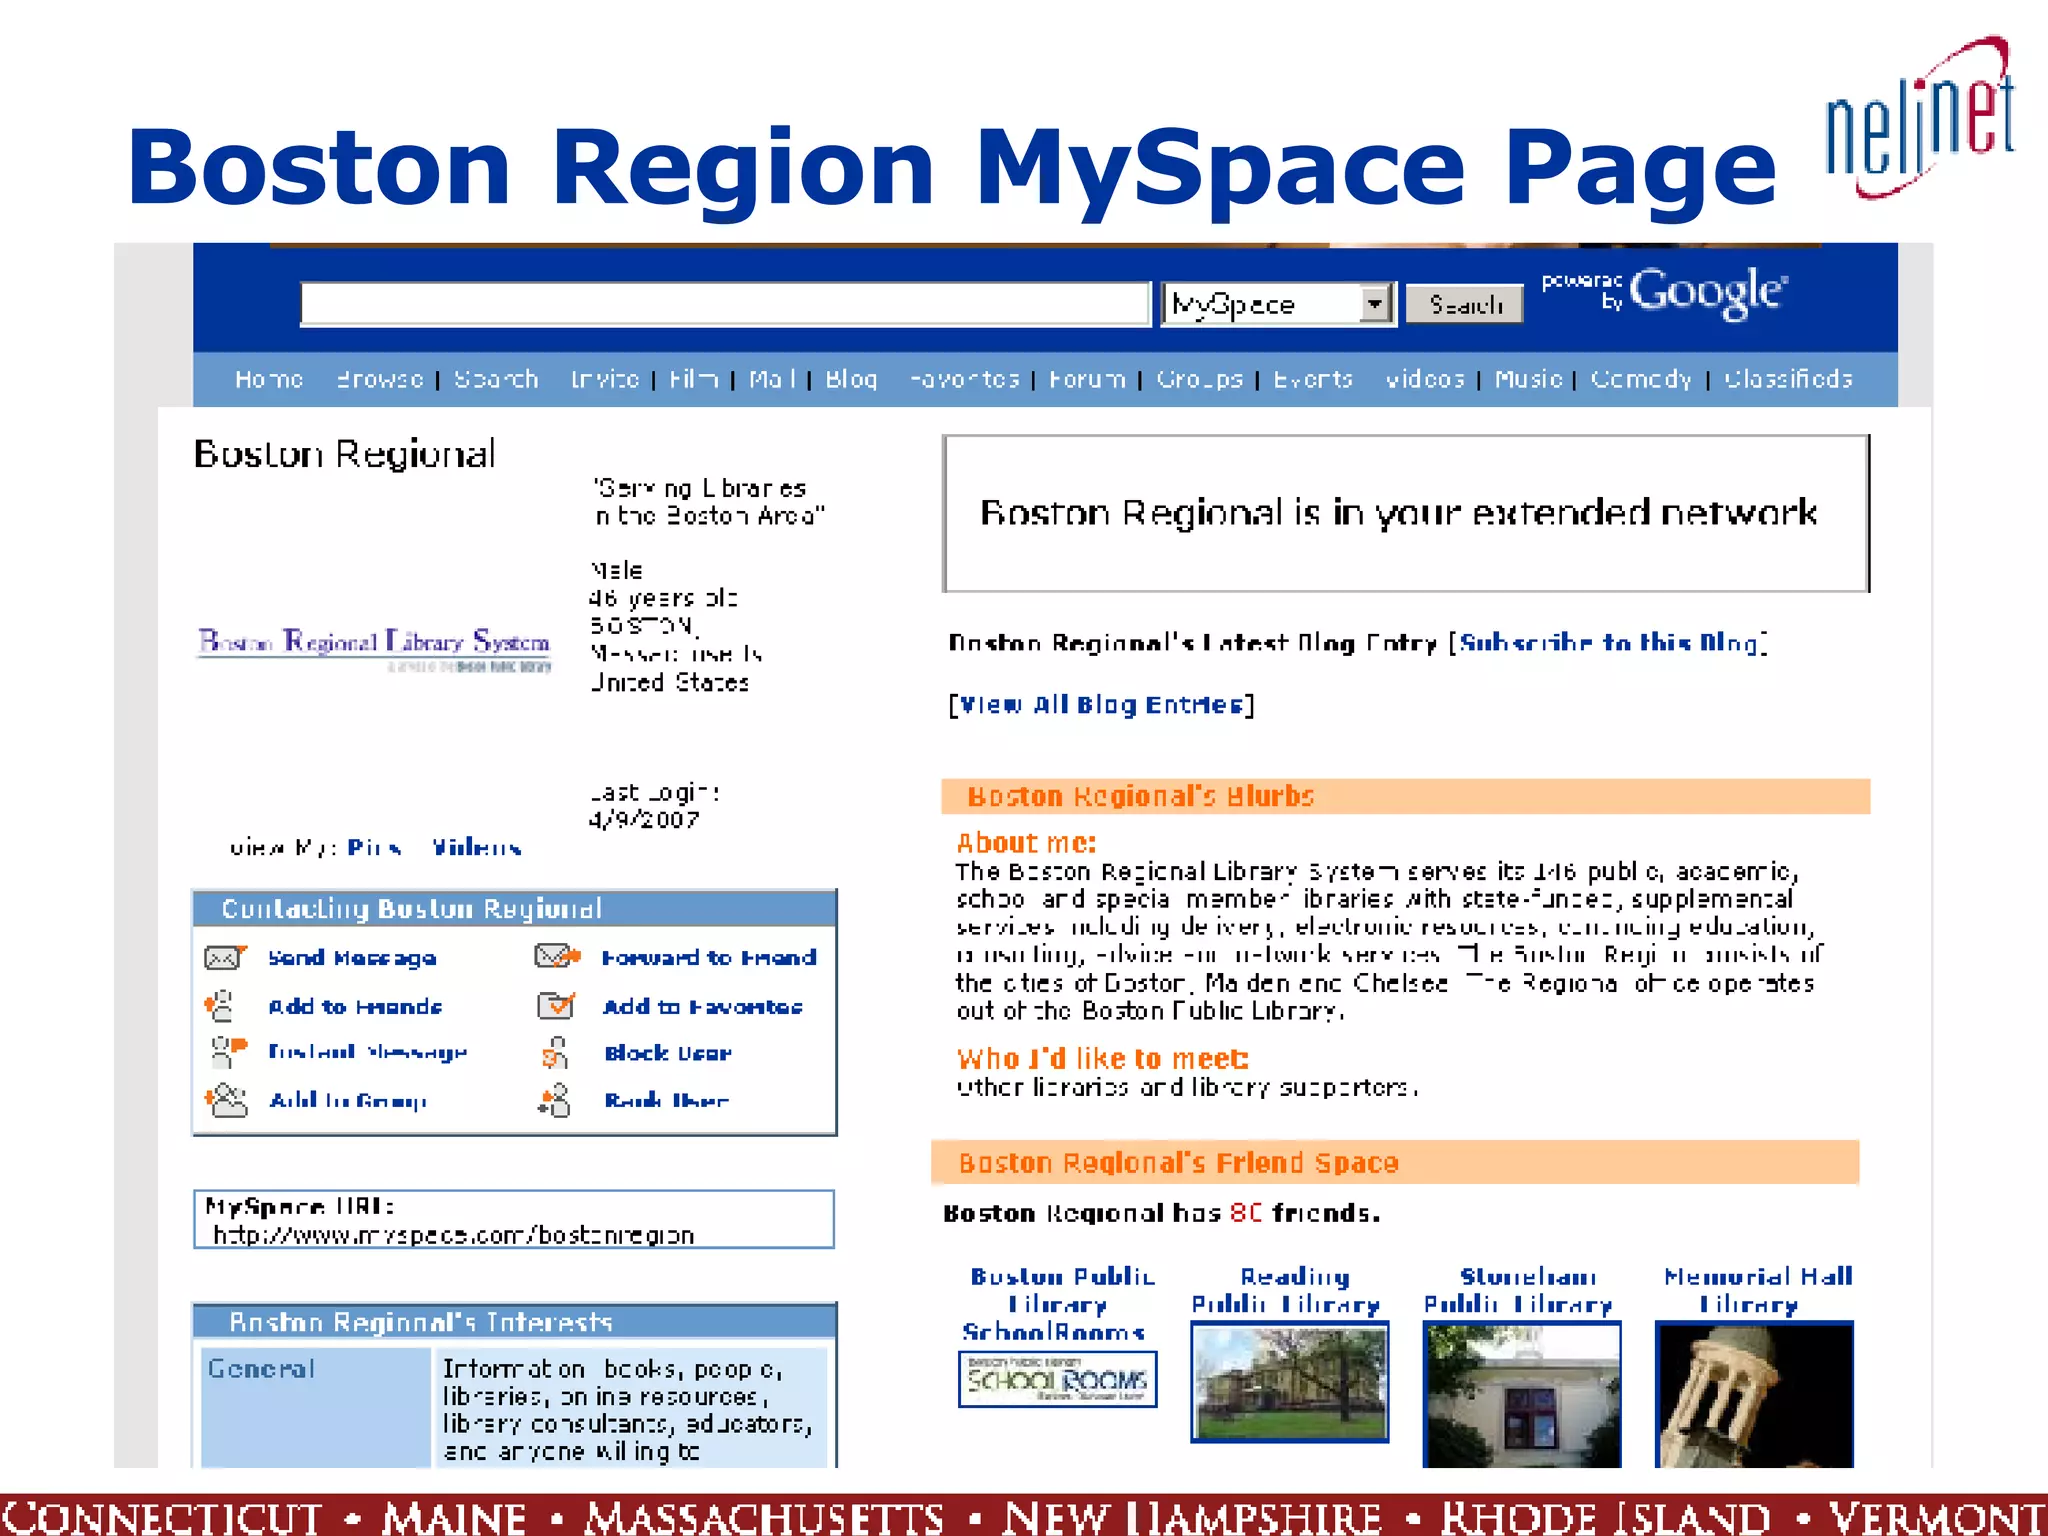Click the NELINET logo

(1920, 120)
